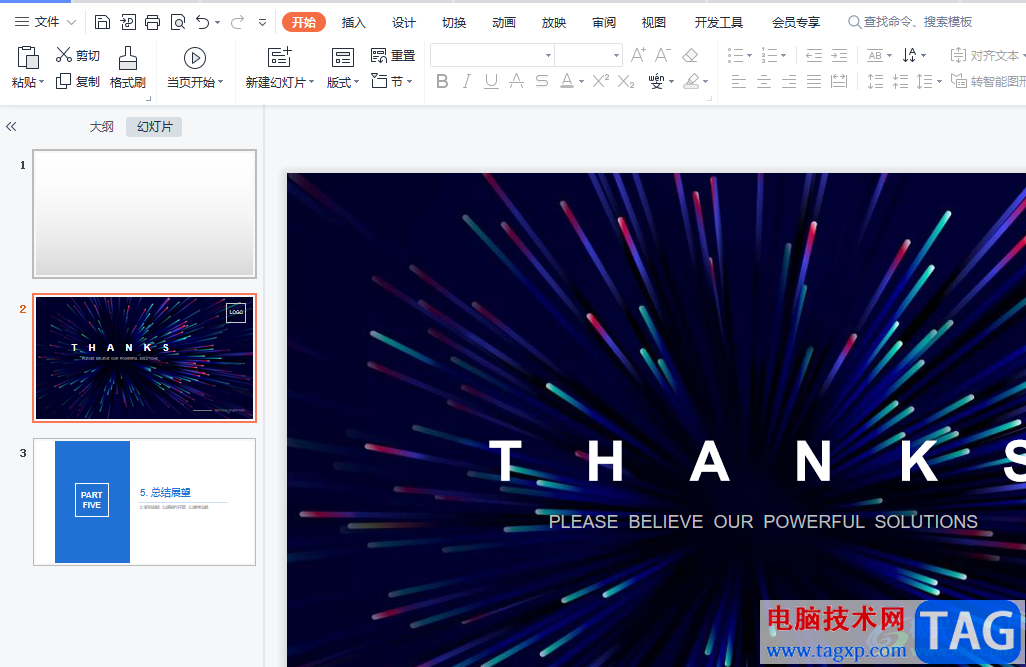Toggle Underline formatting

pyautogui.click(x=491, y=81)
